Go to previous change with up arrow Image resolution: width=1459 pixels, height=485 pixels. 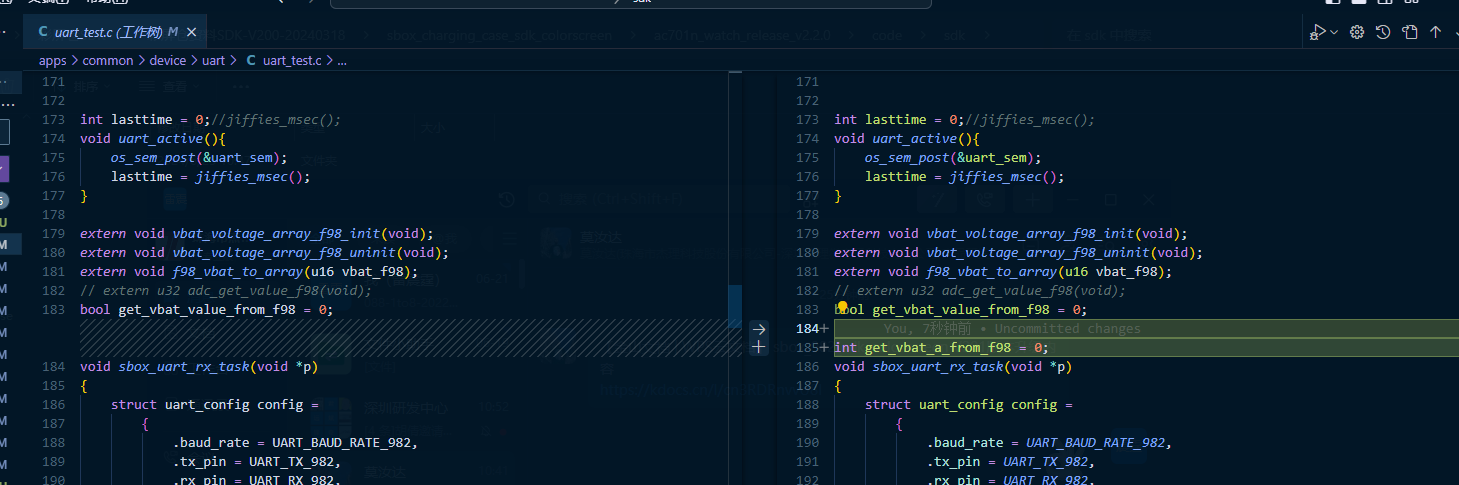[x=1435, y=32]
